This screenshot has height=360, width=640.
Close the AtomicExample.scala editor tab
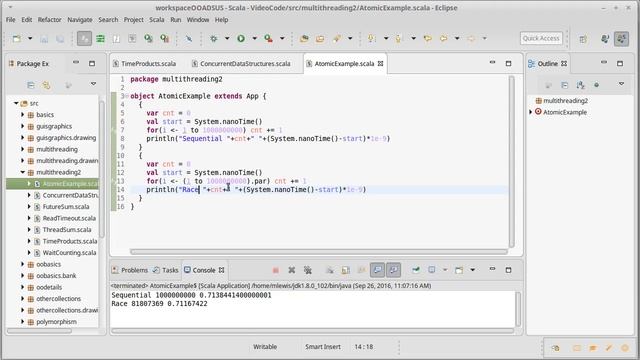(x=380, y=64)
